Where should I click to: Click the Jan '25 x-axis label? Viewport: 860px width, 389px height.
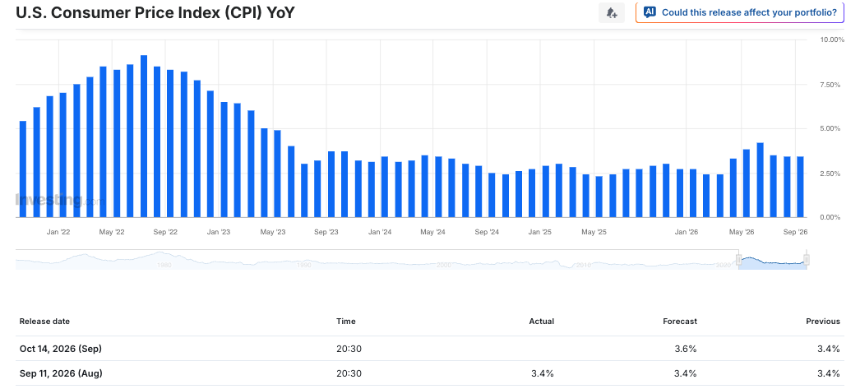(x=540, y=232)
